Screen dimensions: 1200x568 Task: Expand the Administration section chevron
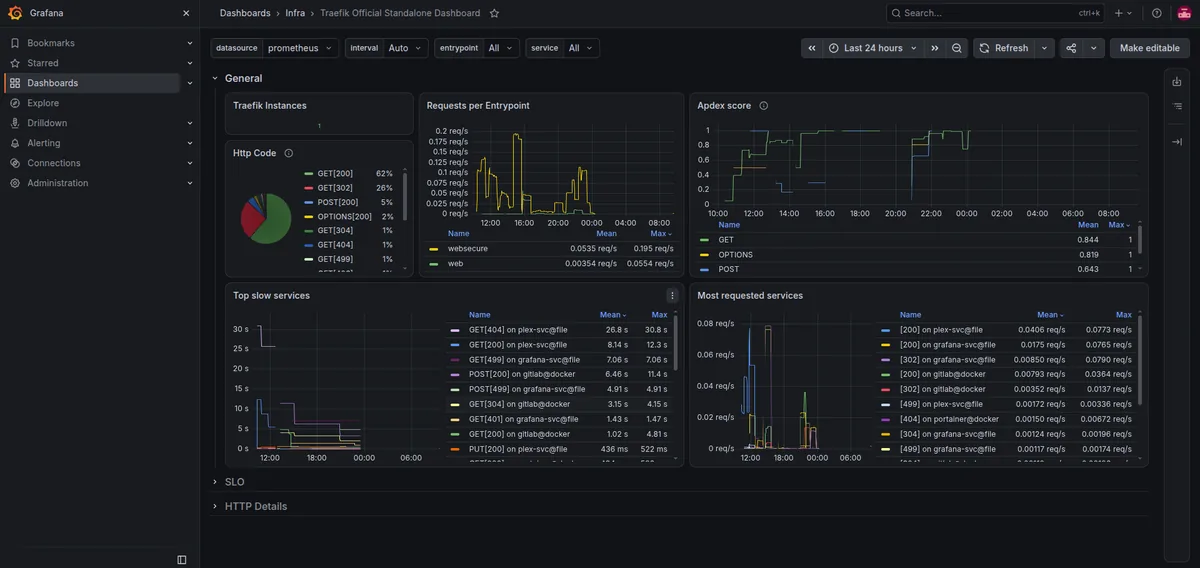click(190, 183)
